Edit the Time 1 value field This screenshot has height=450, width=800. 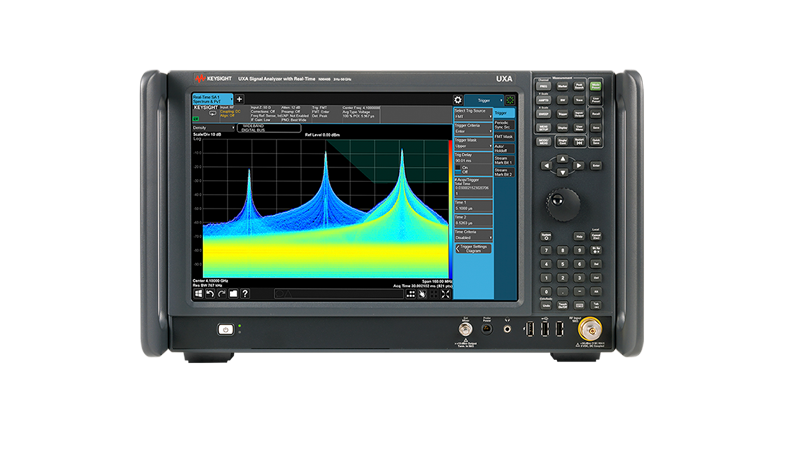(473, 208)
